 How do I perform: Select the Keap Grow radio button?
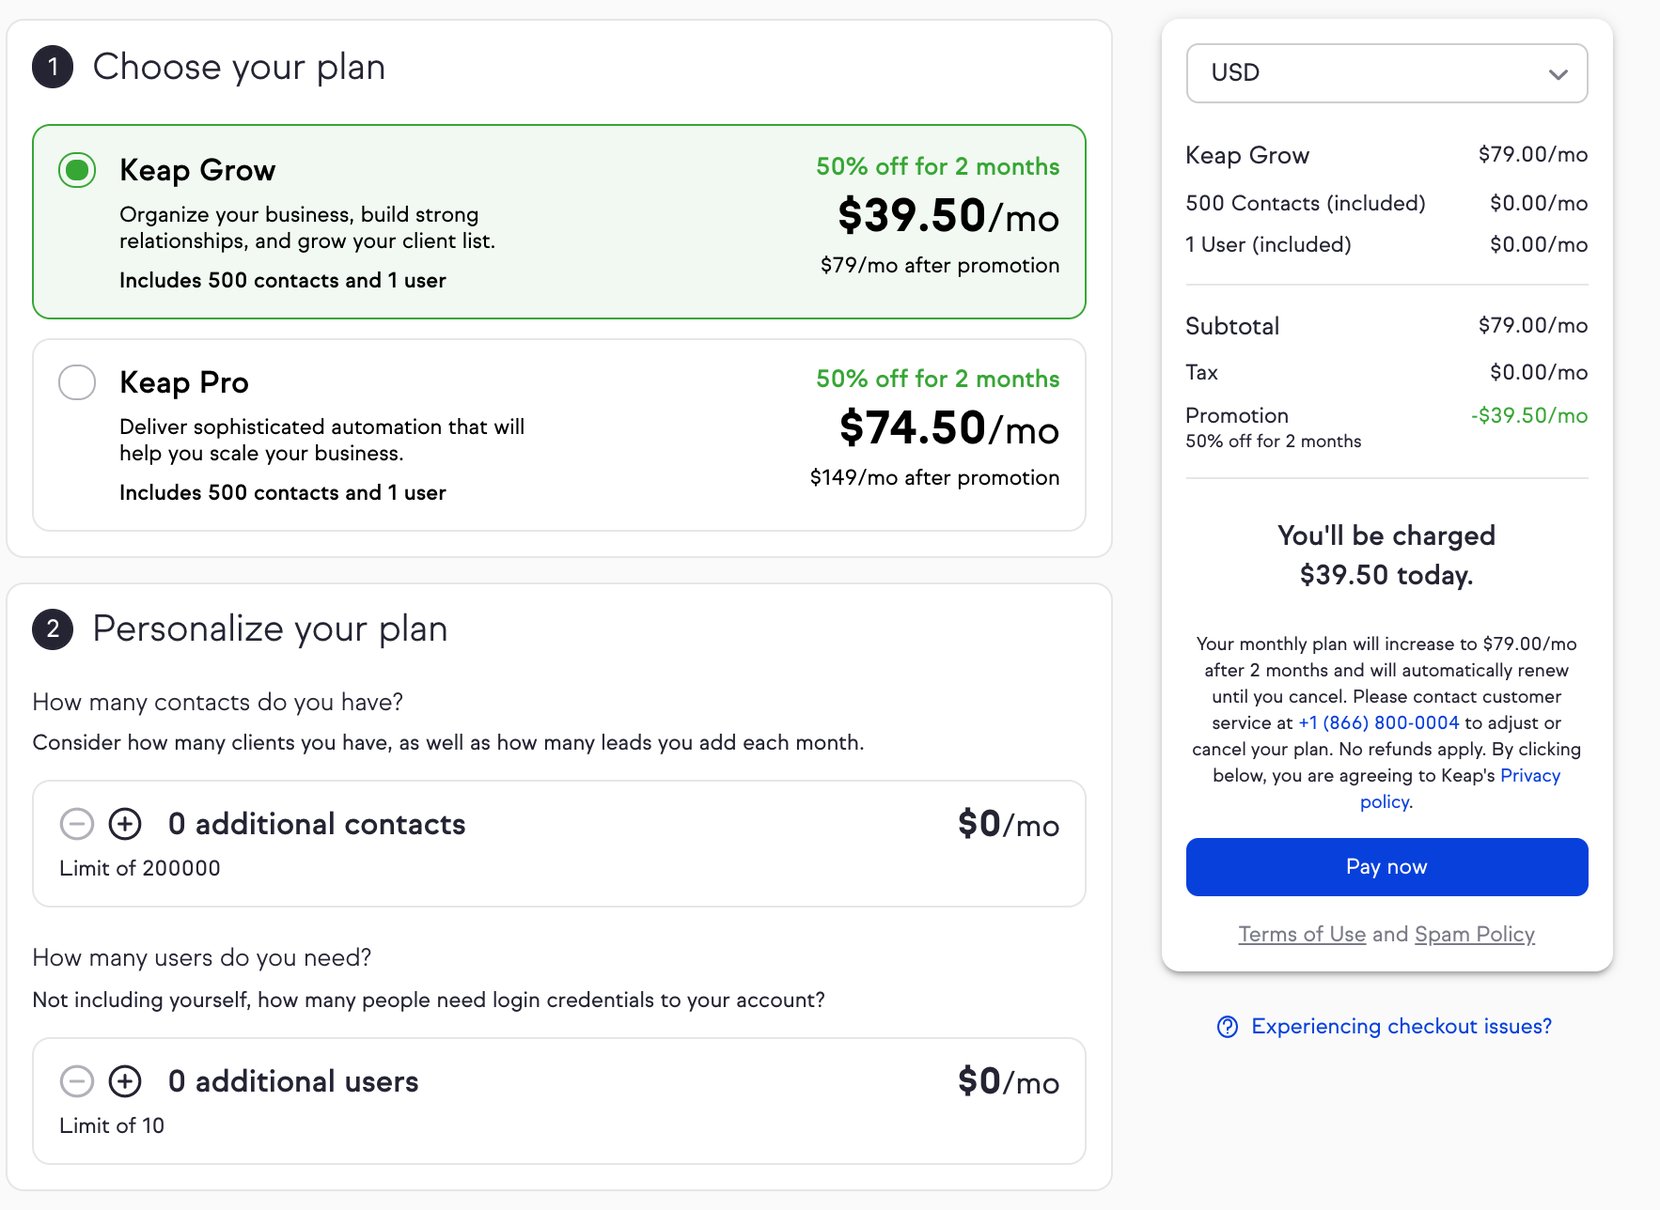pyautogui.click(x=77, y=170)
